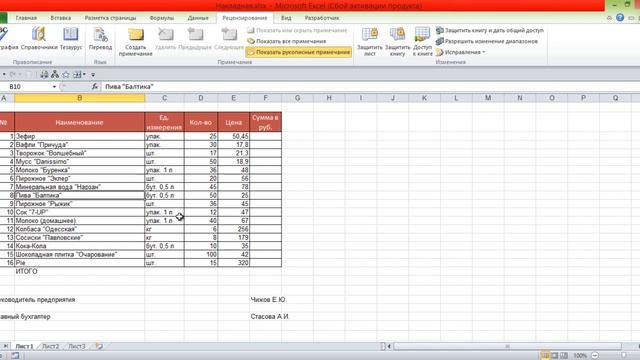The width and height of the screenshot is (640, 360).
Task: Click the Name Box showing B10
Action: (26, 87)
